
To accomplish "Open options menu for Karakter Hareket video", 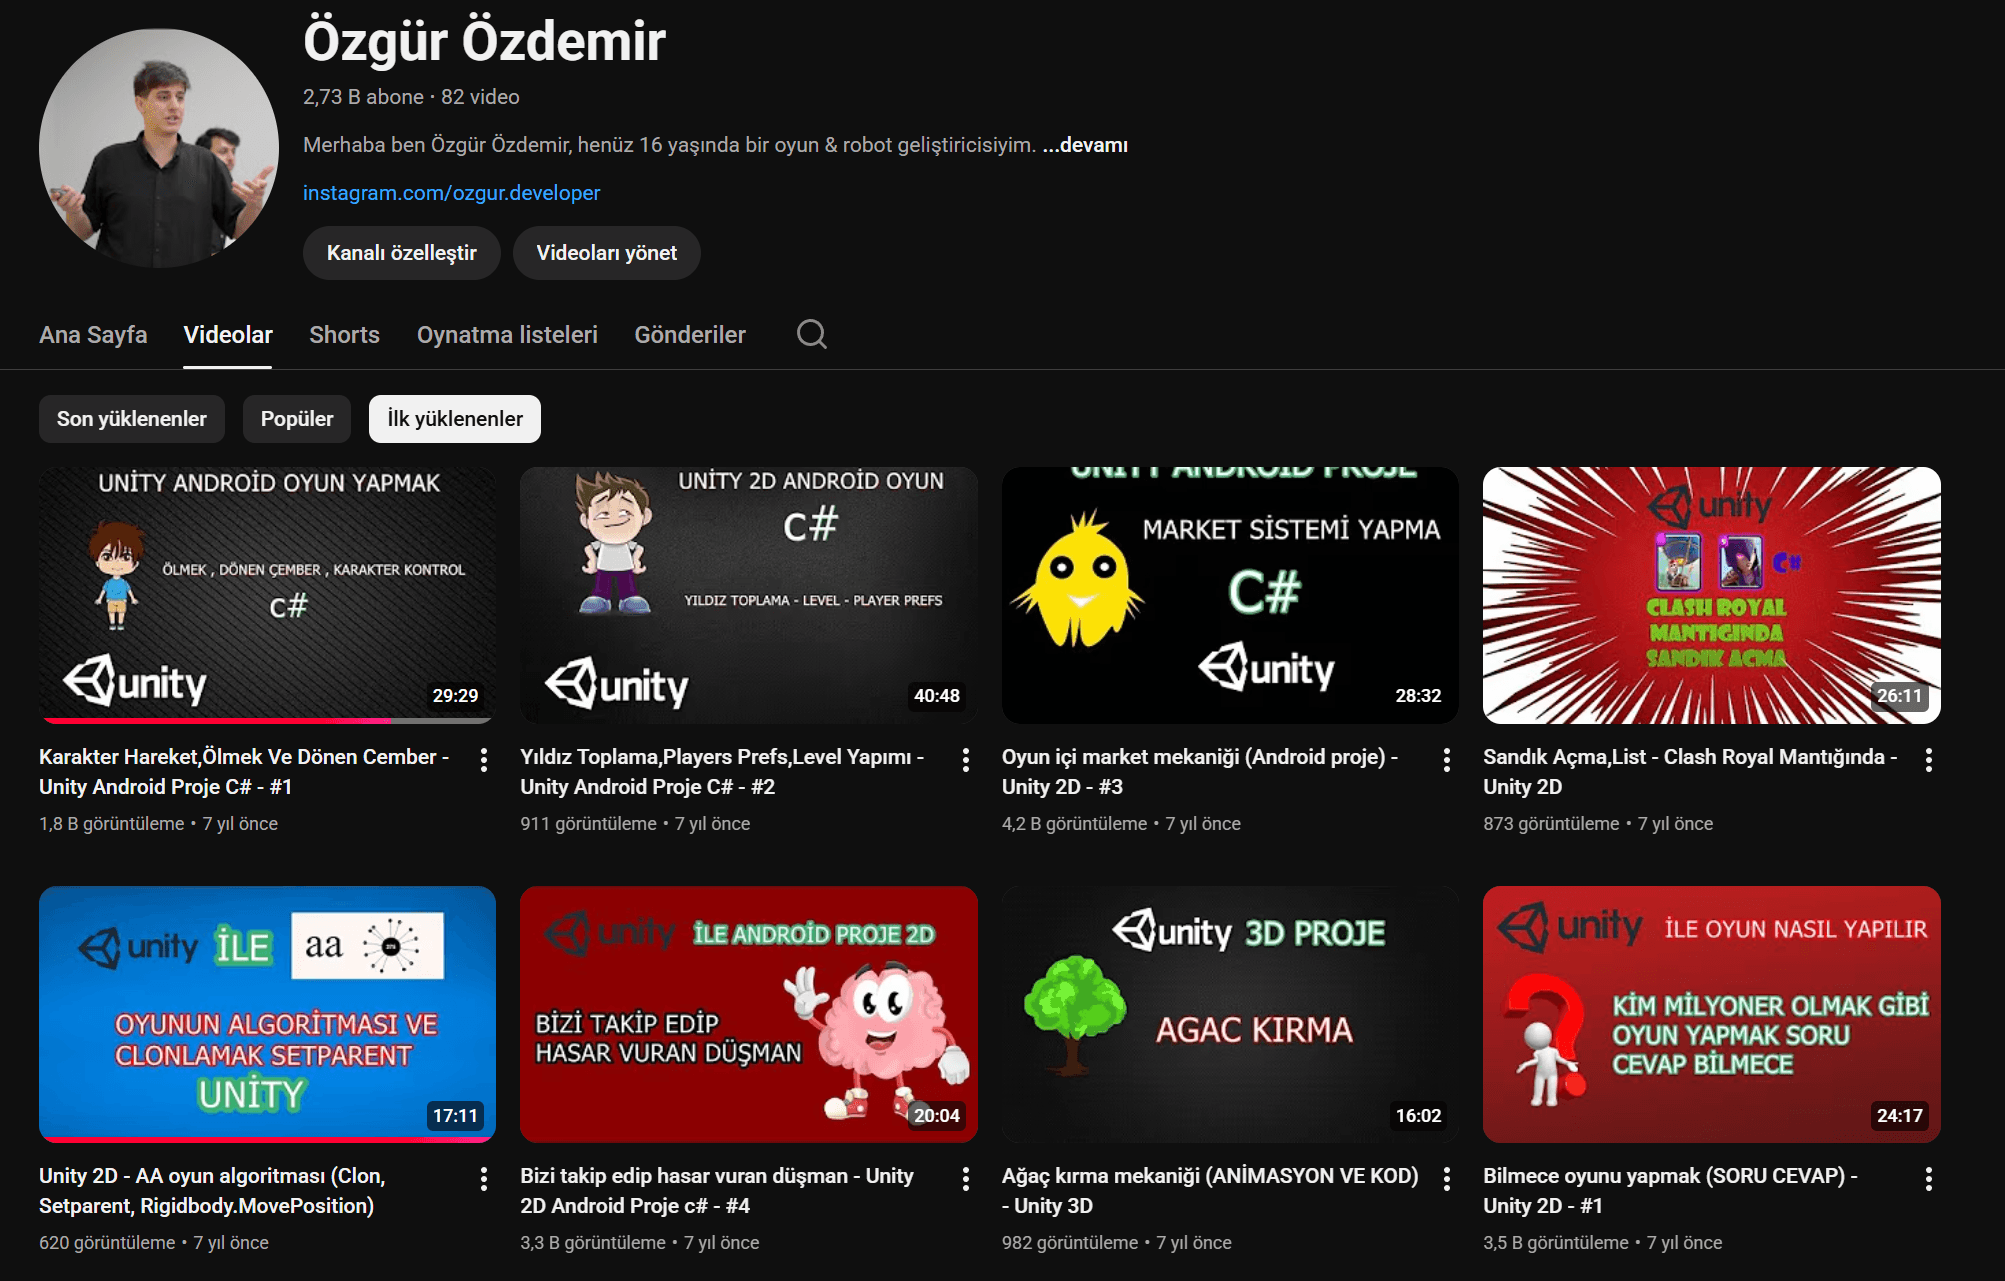I will [484, 760].
